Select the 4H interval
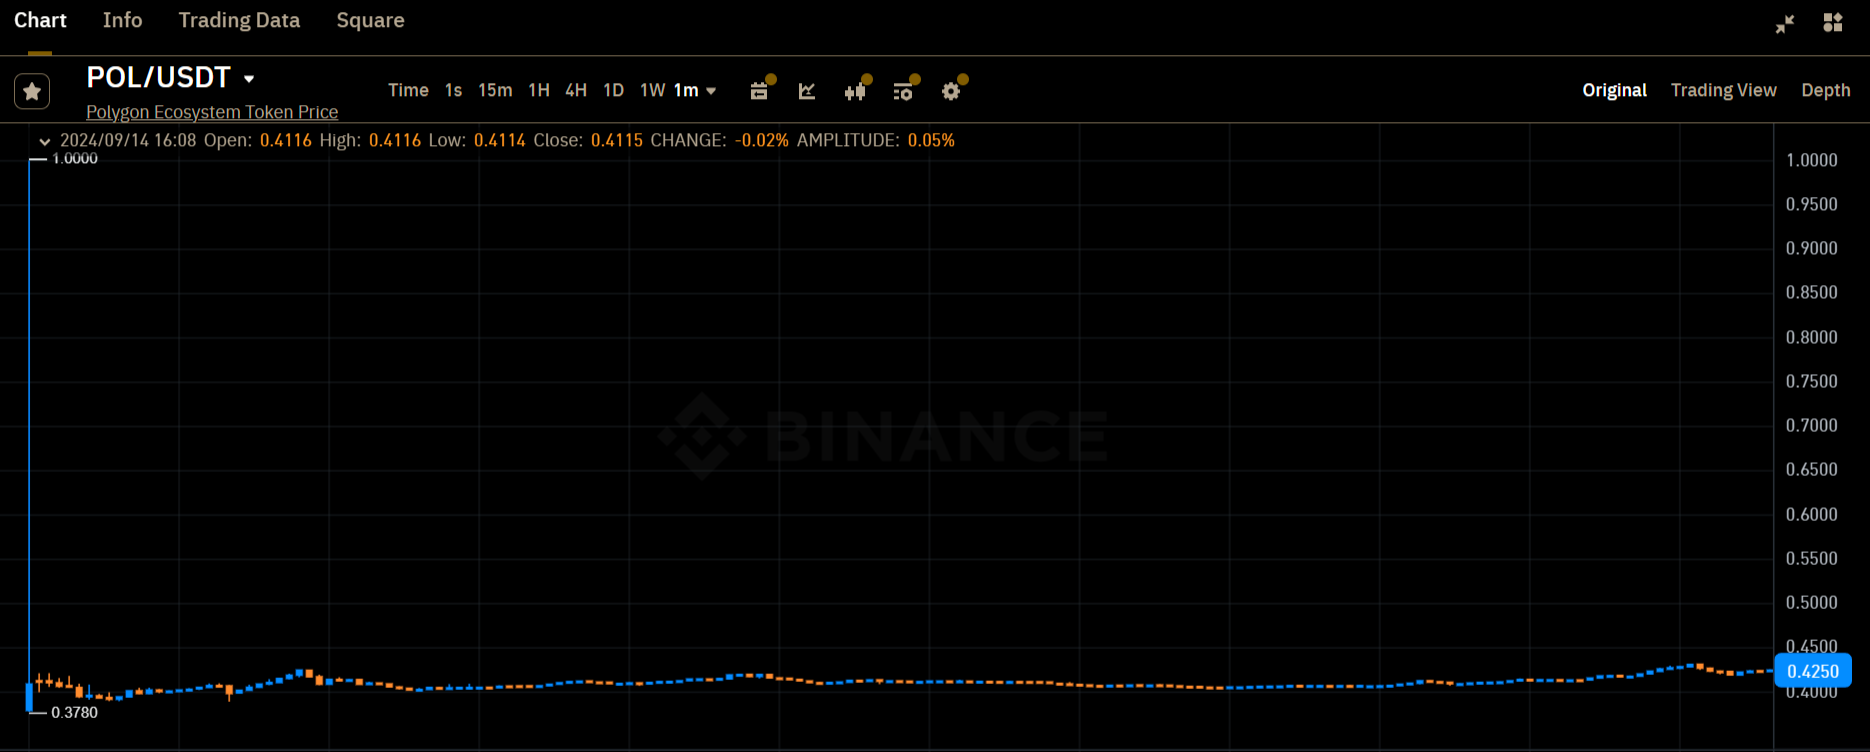This screenshot has width=1870, height=752. tap(576, 90)
